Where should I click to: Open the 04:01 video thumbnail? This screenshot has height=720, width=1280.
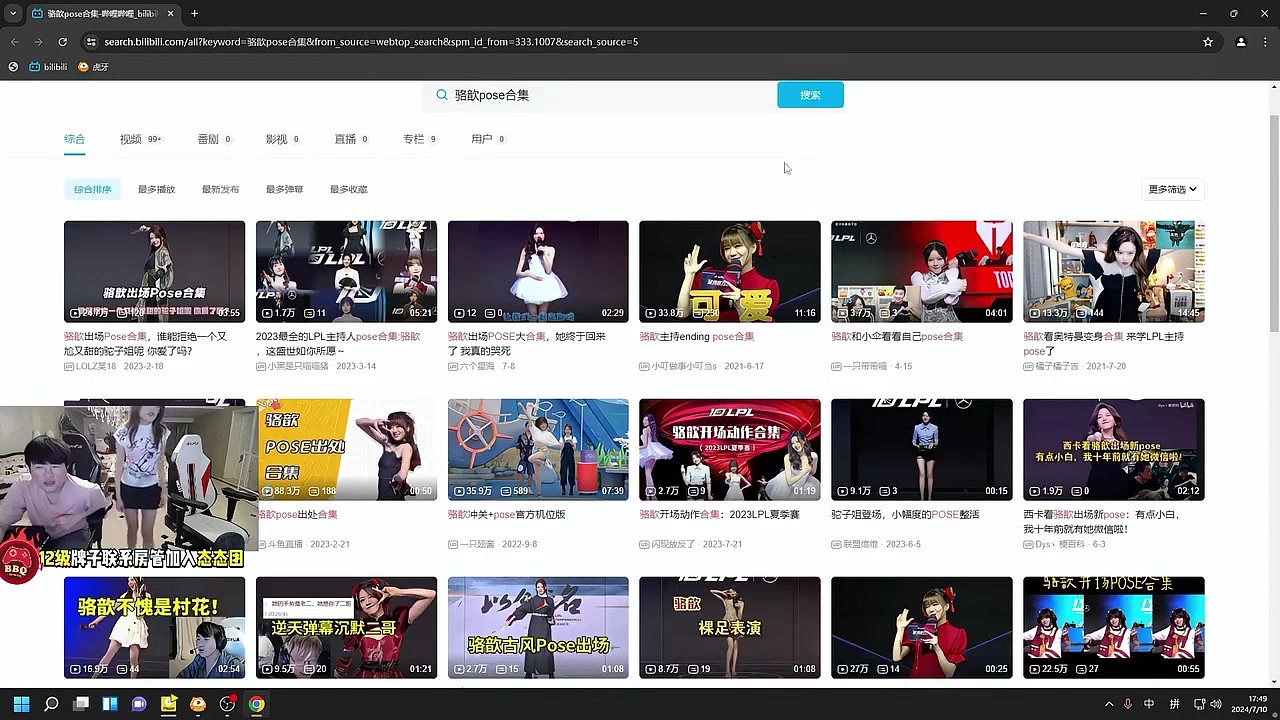coord(922,271)
